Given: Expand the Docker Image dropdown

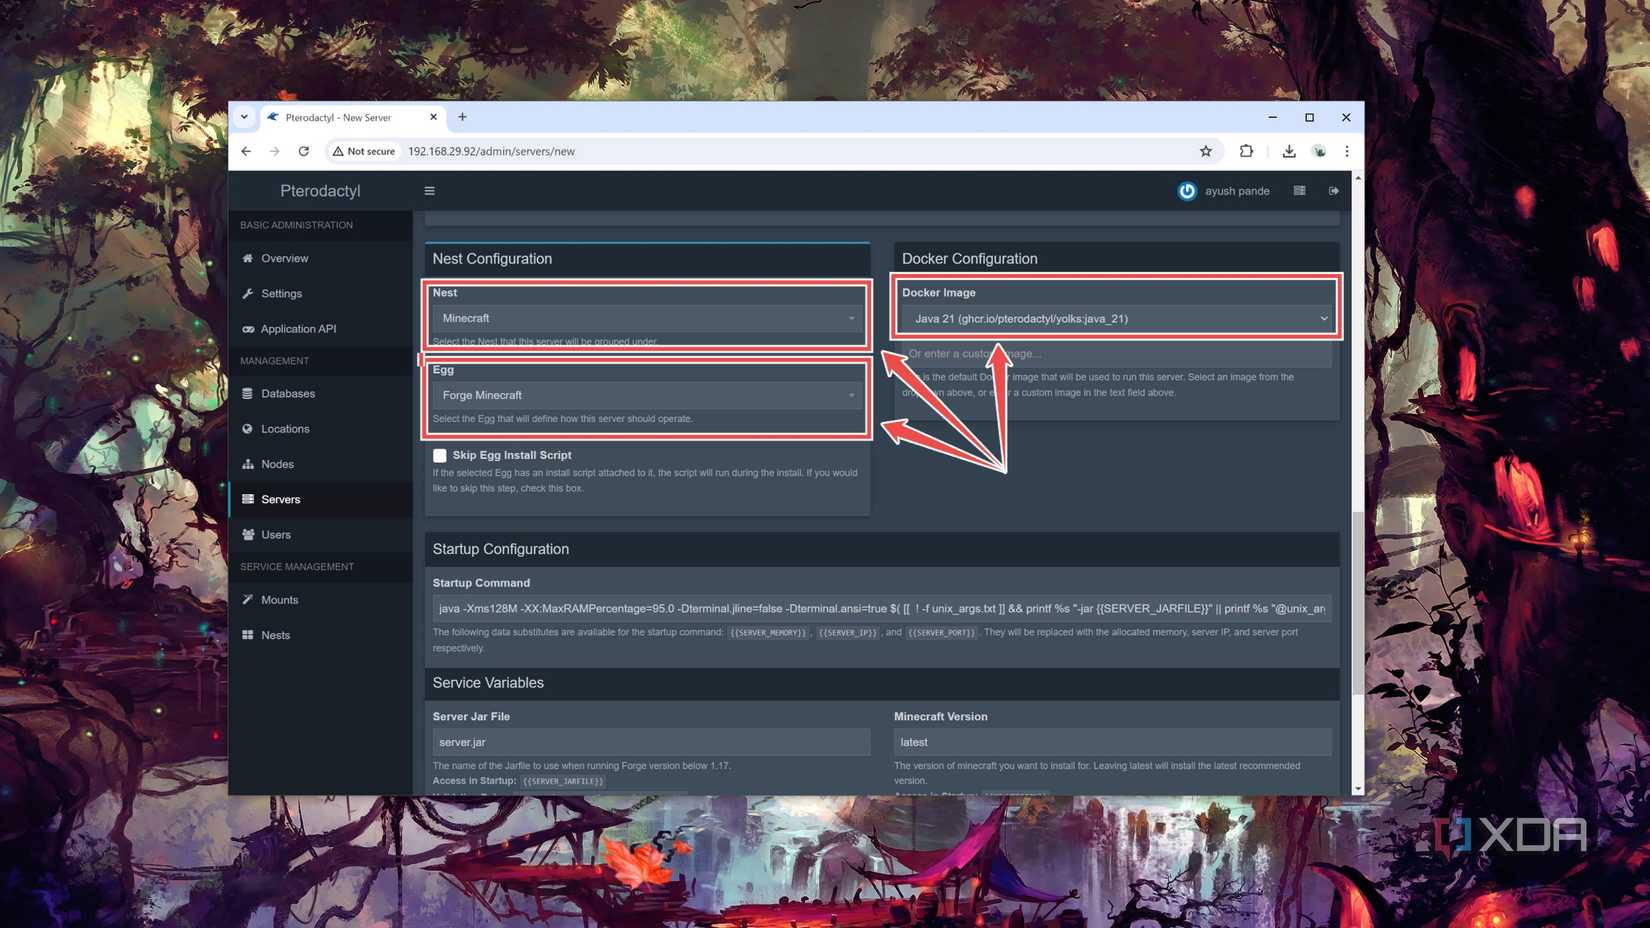Looking at the screenshot, I should [1117, 318].
